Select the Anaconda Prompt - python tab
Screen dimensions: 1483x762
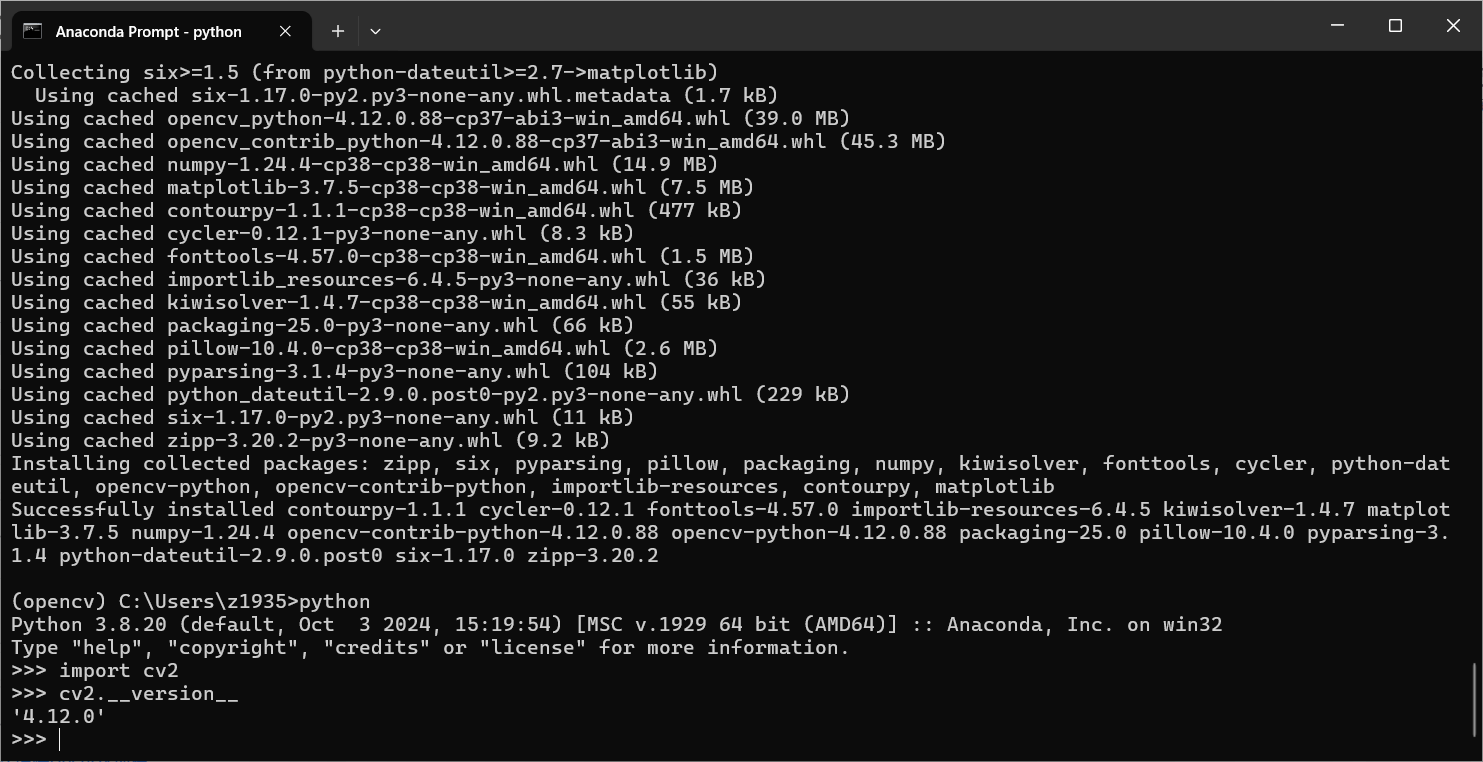pyautogui.click(x=150, y=31)
